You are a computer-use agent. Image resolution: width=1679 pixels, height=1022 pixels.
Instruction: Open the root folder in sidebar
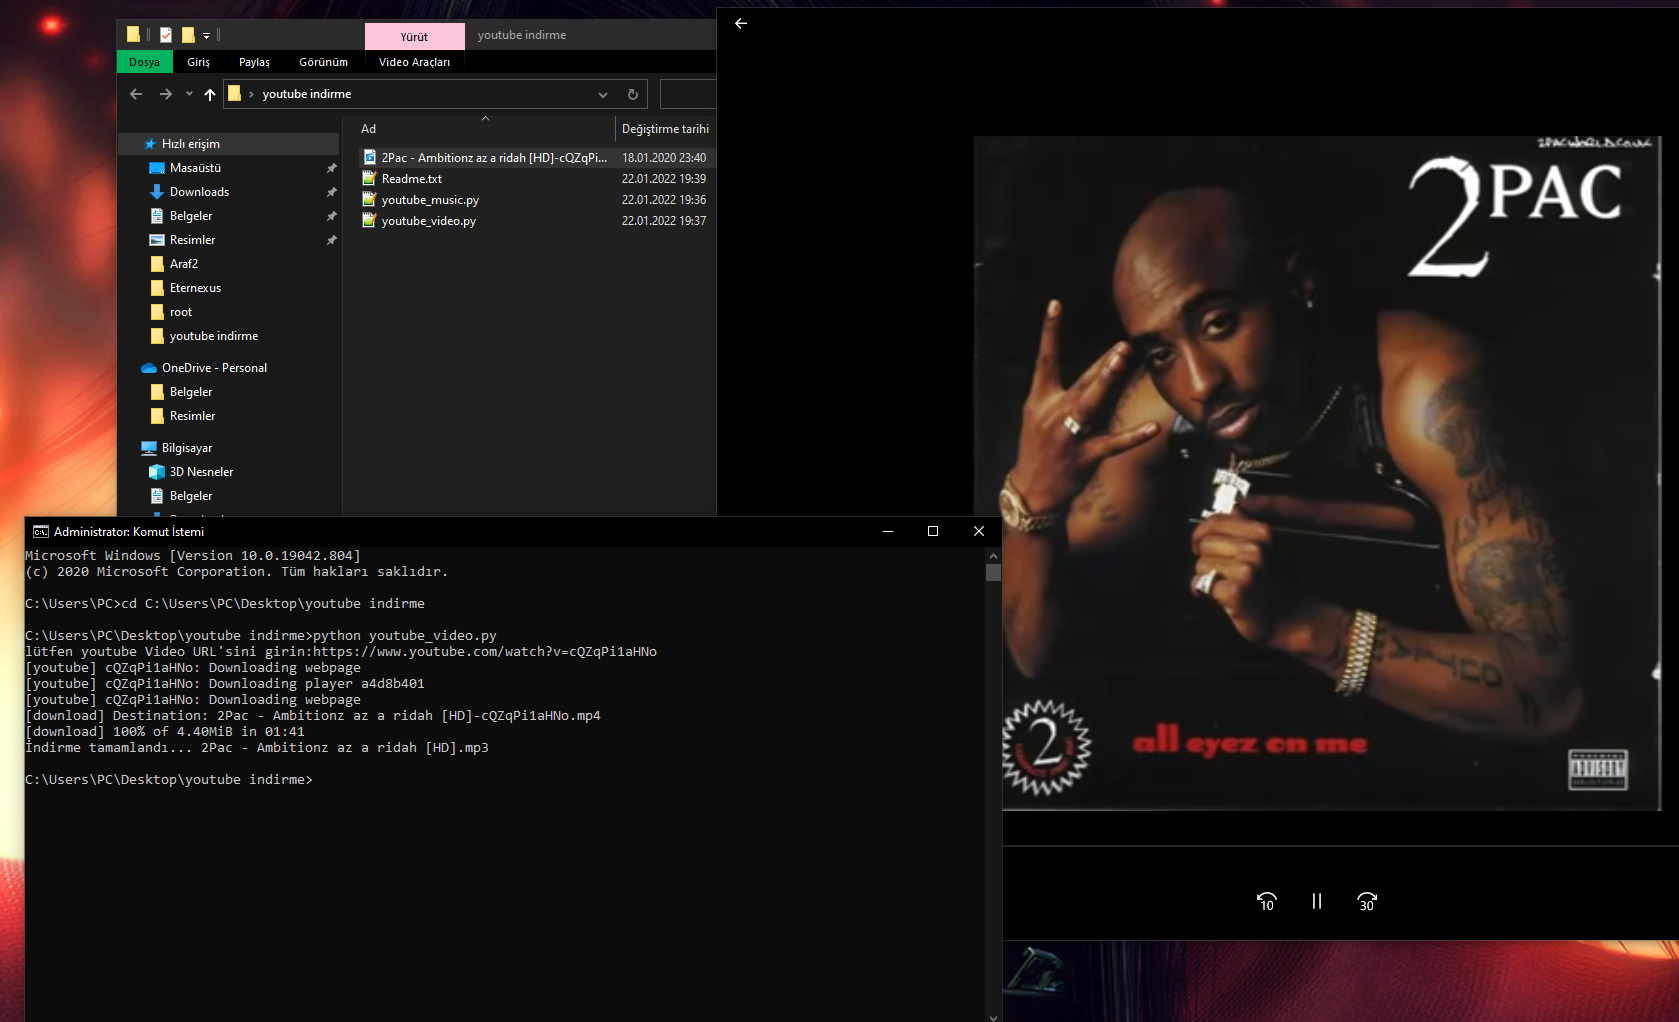pyautogui.click(x=181, y=312)
